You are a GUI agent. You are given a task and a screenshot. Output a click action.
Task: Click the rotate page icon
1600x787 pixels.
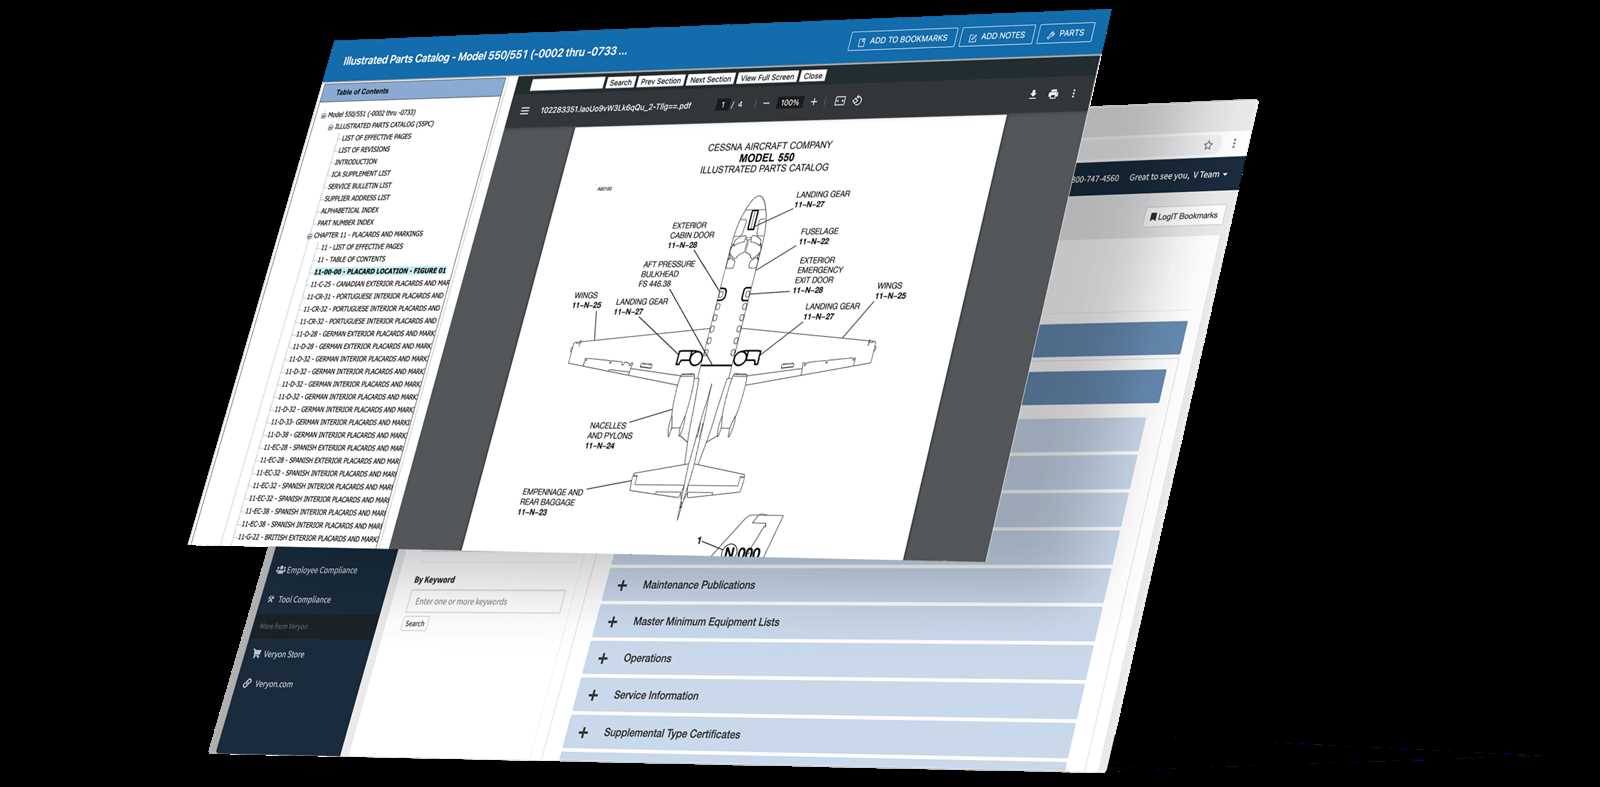(x=858, y=100)
